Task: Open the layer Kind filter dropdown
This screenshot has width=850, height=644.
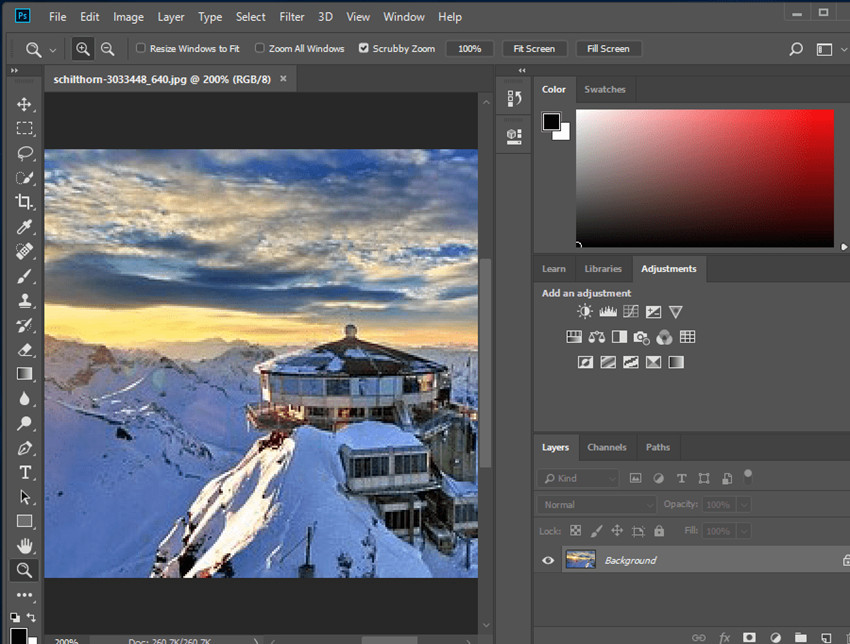Action: [x=579, y=479]
